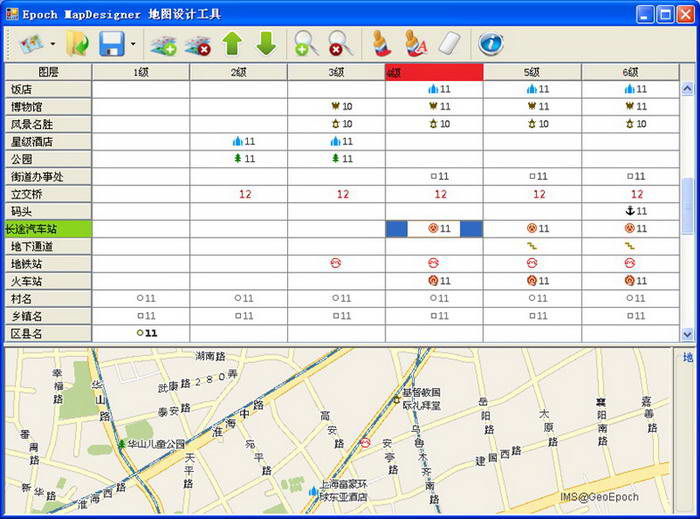Click the anchor 码头 cell in 6级

pyautogui.click(x=630, y=212)
